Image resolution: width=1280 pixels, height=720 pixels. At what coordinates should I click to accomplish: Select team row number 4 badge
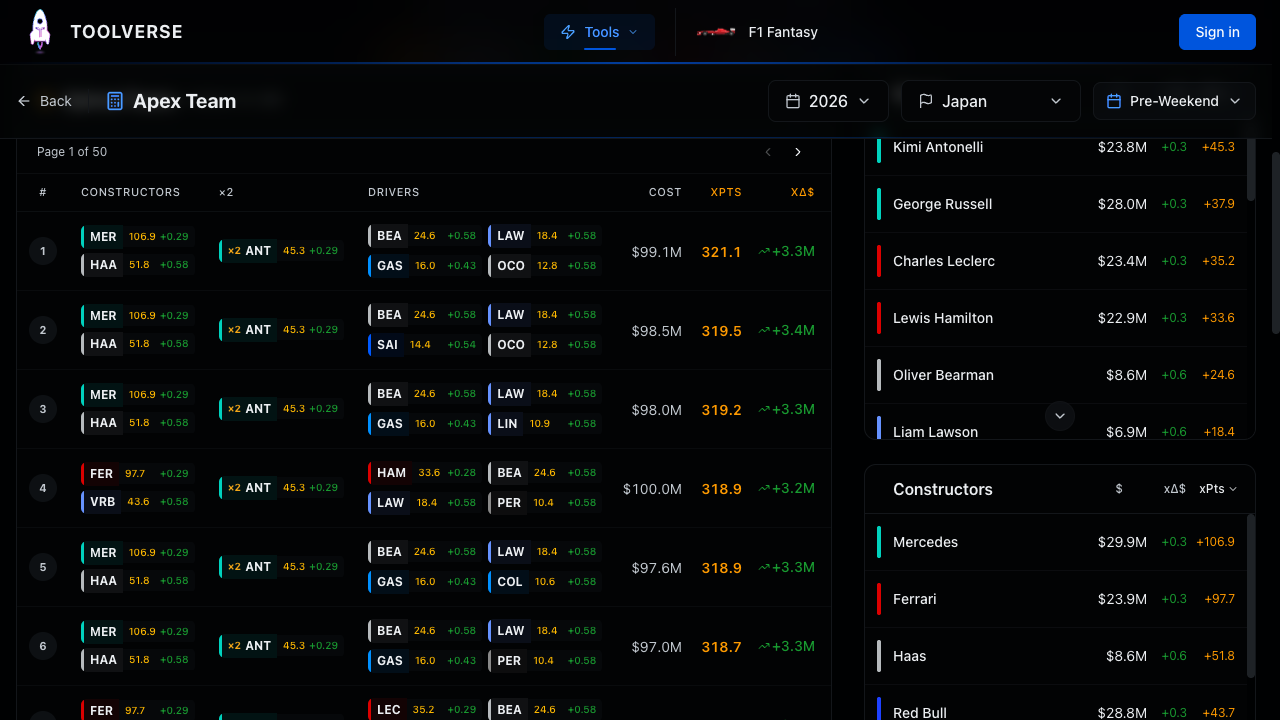click(43, 488)
